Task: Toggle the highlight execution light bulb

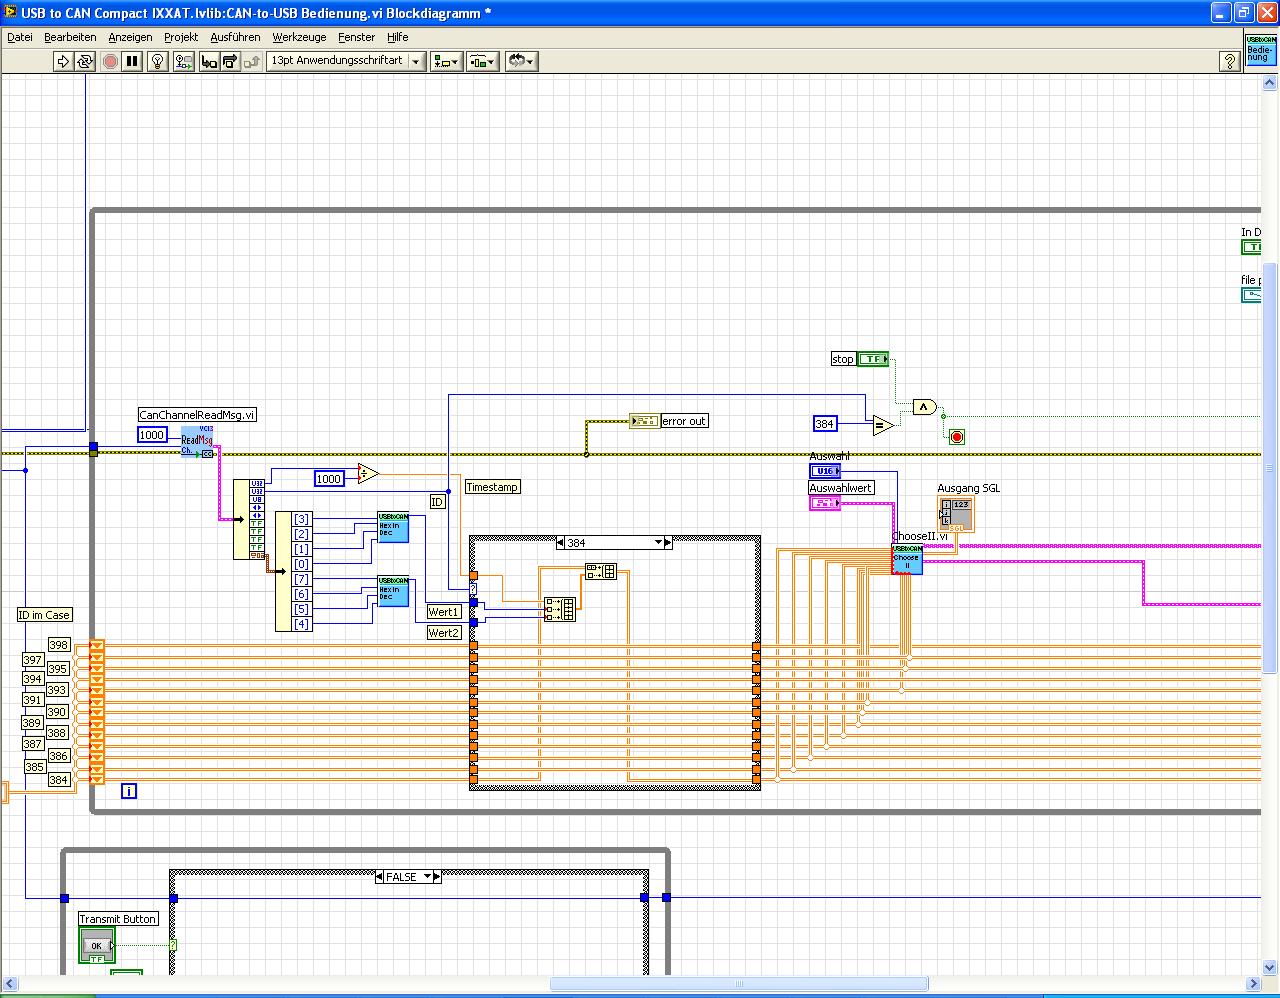Action: point(157,62)
